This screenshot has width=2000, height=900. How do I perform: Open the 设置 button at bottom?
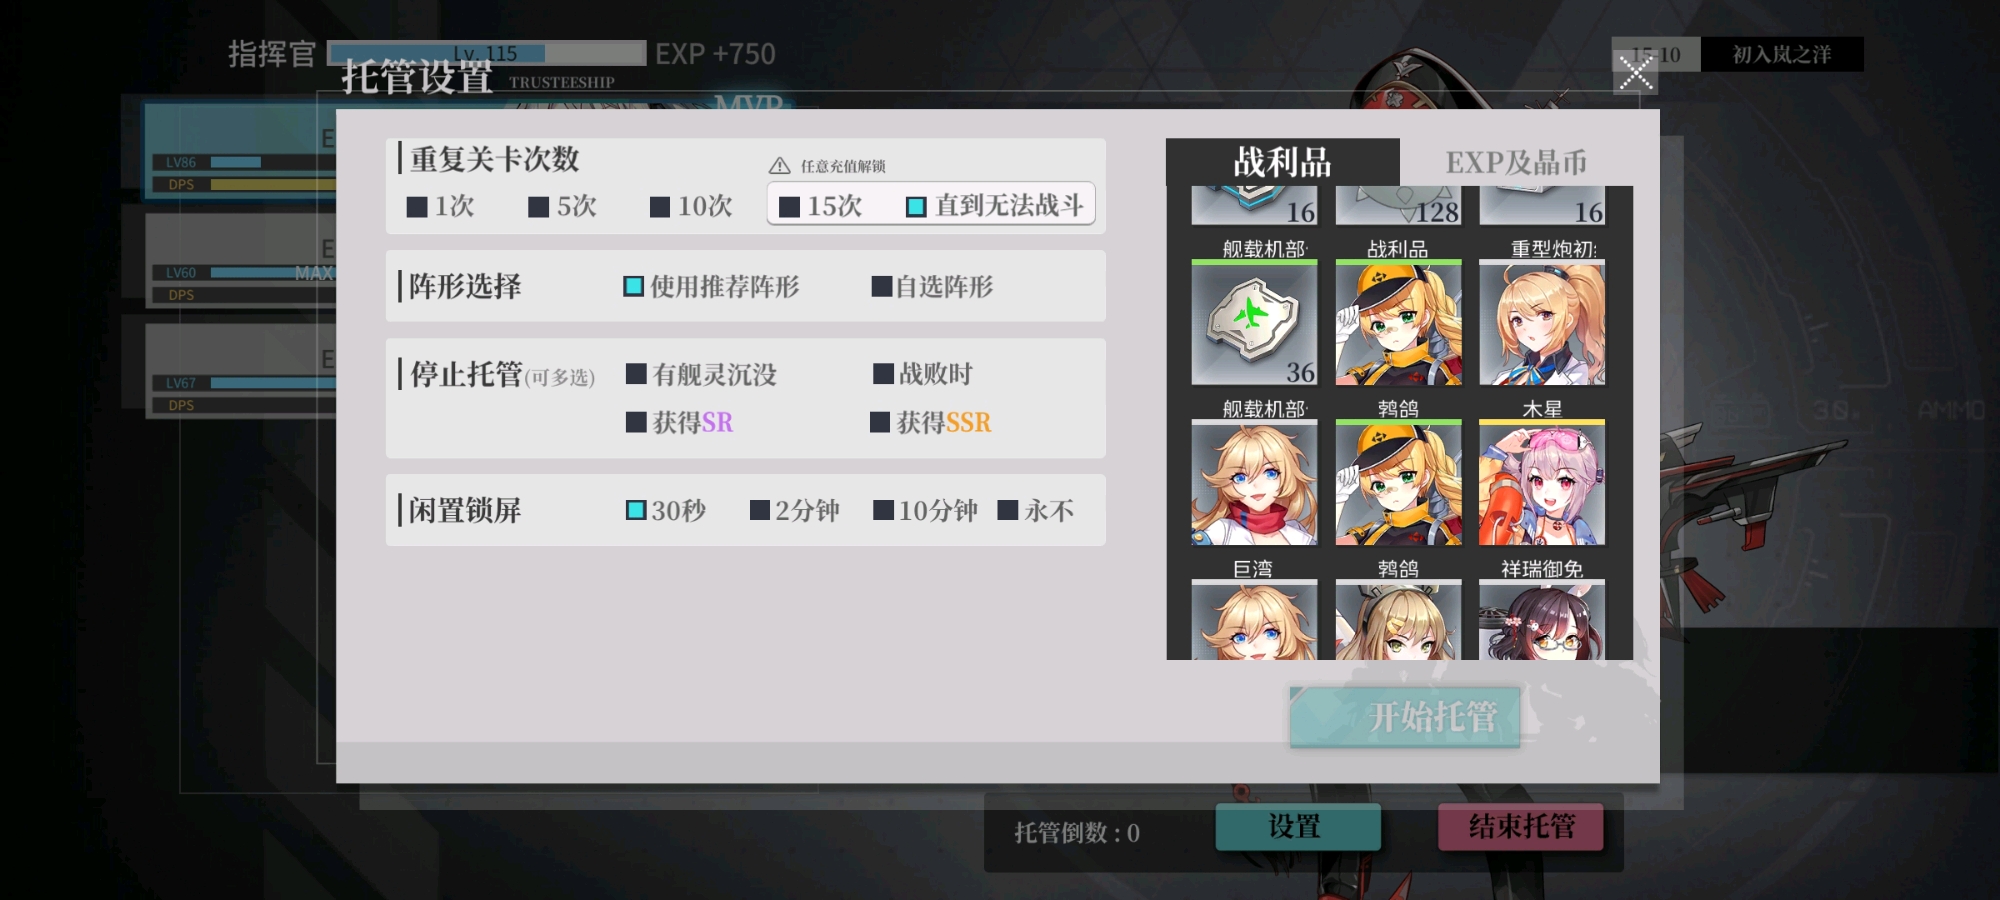[1298, 827]
